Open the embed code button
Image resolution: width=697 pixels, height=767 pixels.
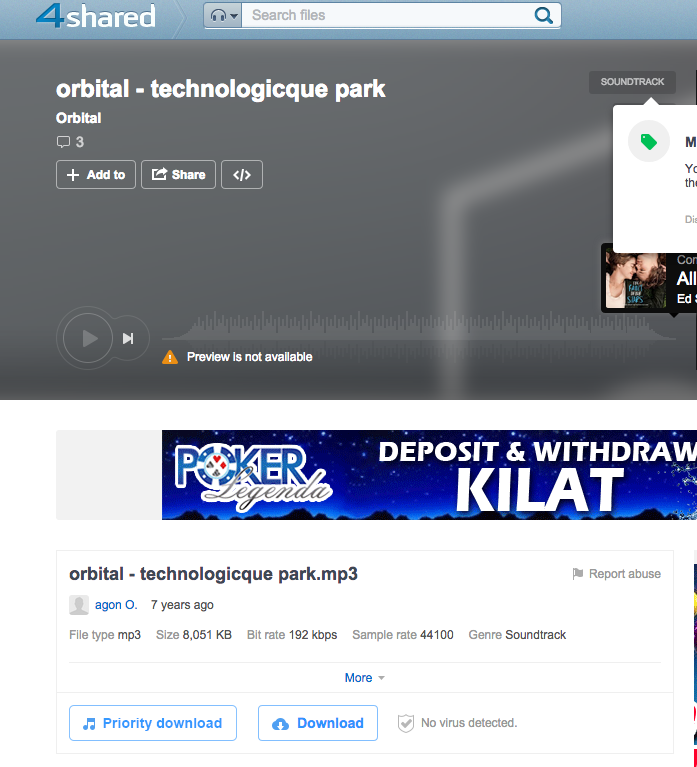(242, 175)
